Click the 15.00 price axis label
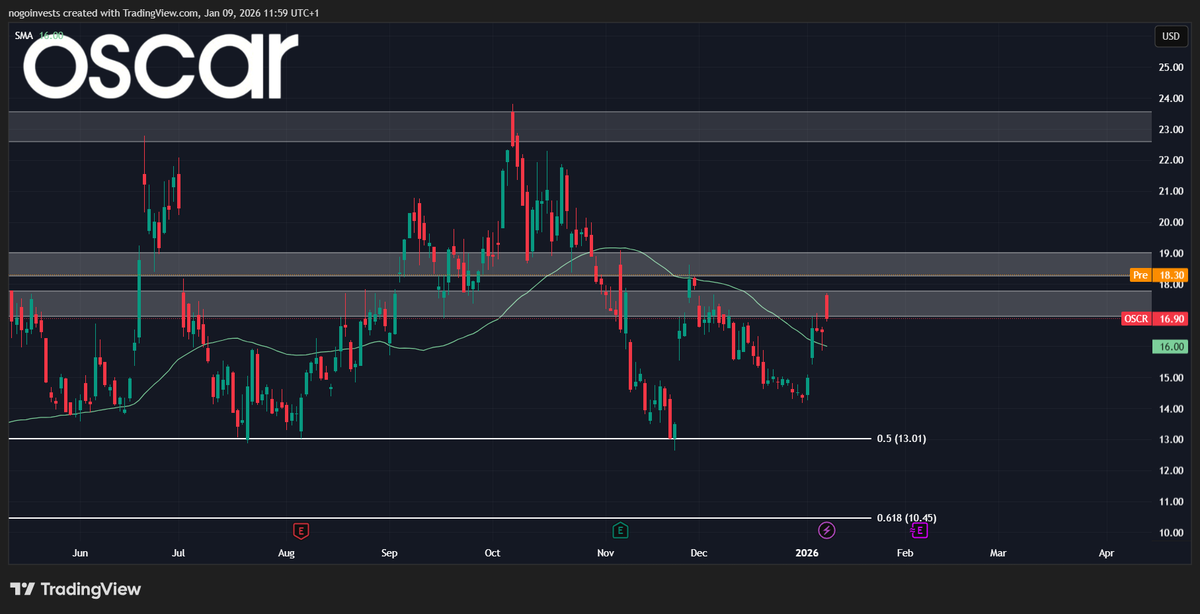The width and height of the screenshot is (1200, 614). [x=1171, y=377]
